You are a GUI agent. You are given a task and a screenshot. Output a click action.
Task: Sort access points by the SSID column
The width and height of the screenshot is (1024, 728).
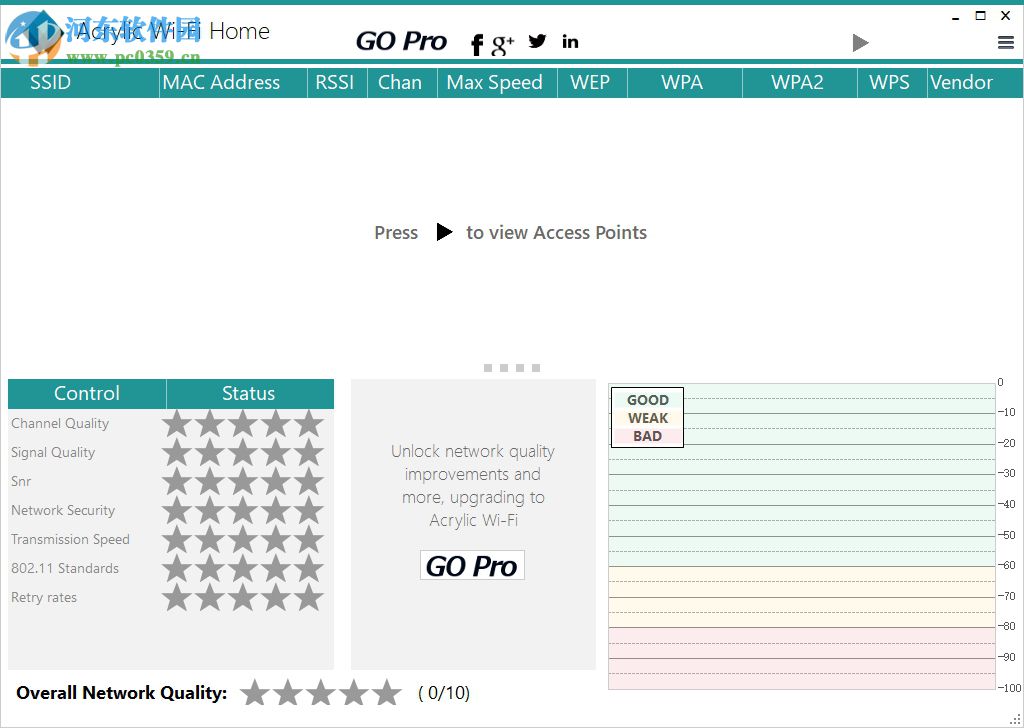click(x=50, y=82)
